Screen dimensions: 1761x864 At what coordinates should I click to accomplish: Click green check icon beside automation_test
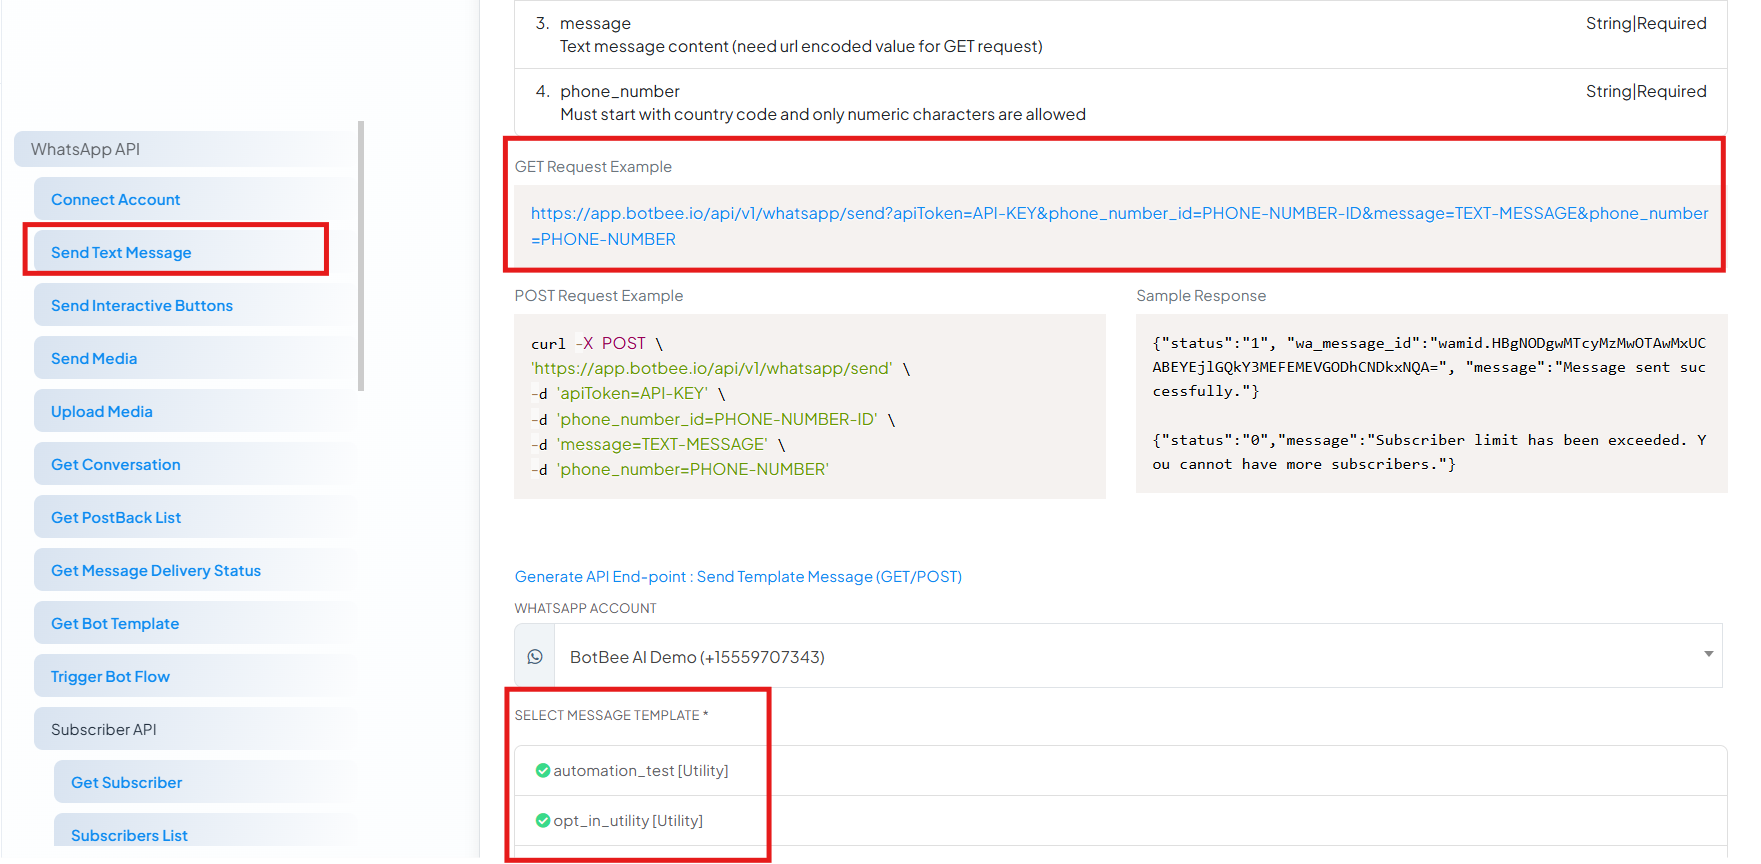point(543,770)
